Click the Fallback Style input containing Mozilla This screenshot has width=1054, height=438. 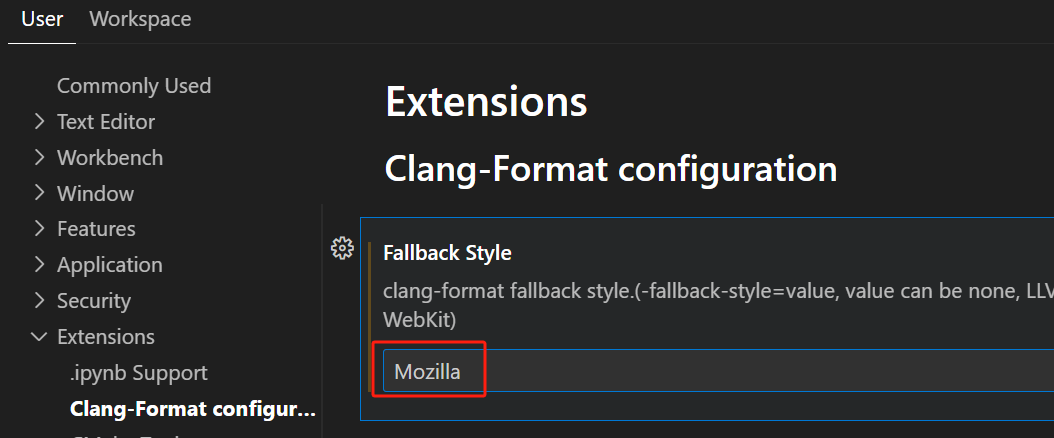click(x=700, y=372)
